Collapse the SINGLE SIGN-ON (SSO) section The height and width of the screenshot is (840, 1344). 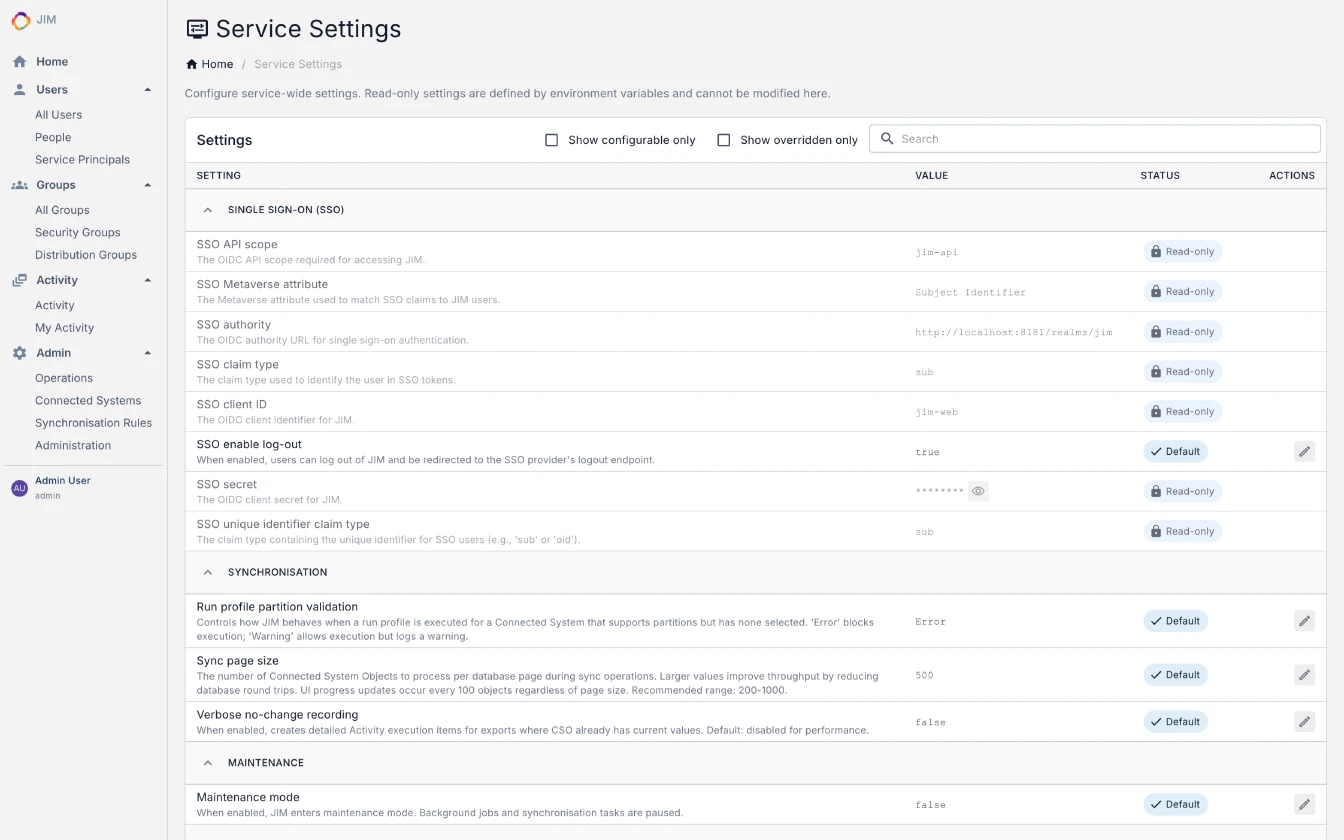(208, 209)
